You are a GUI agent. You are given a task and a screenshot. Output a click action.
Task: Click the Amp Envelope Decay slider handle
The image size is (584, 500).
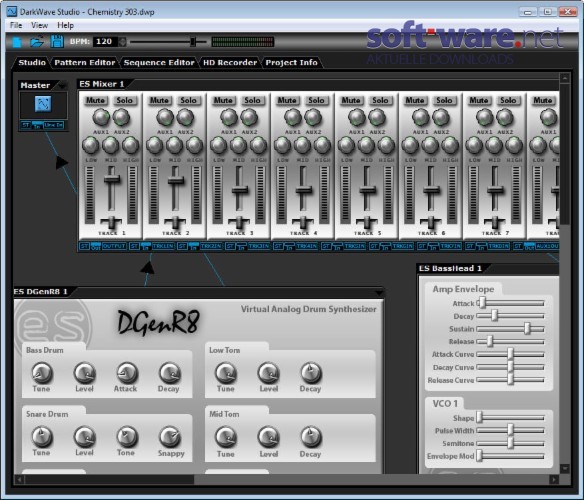[x=494, y=316]
